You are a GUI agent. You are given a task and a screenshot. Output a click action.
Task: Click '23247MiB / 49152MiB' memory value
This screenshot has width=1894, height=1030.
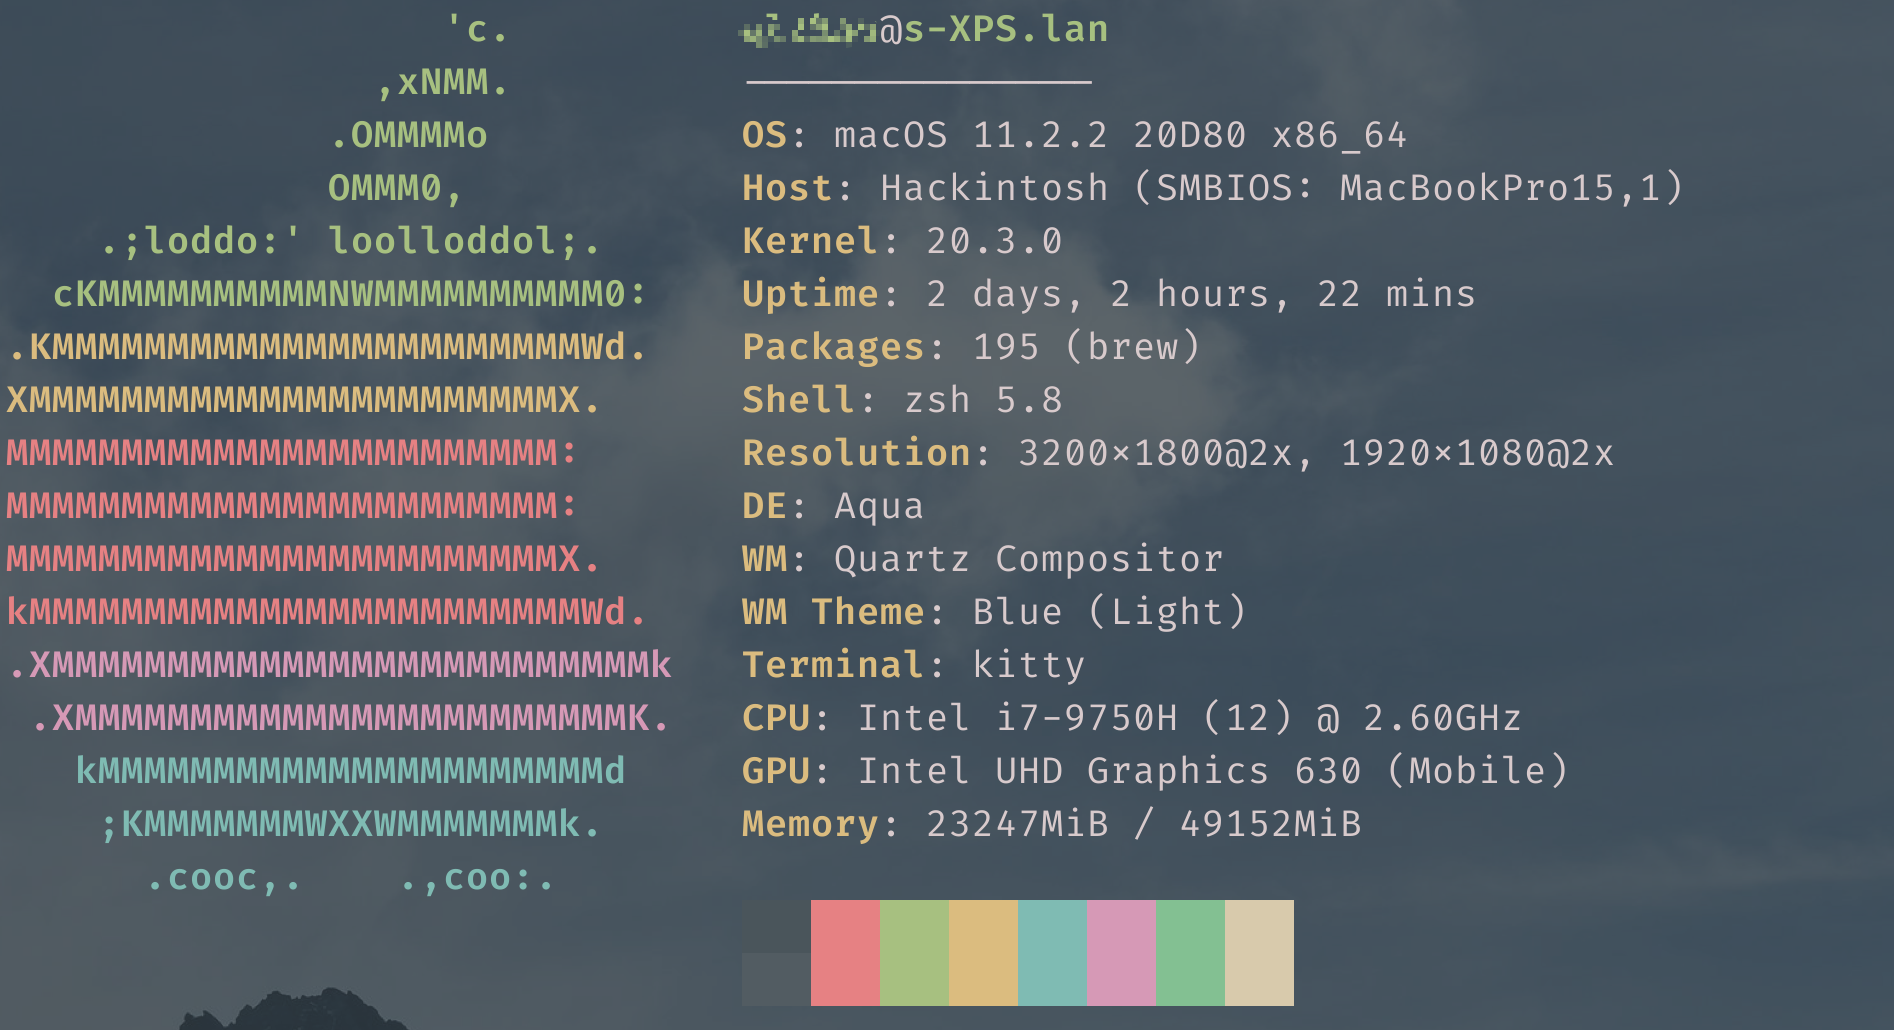pos(1144,824)
